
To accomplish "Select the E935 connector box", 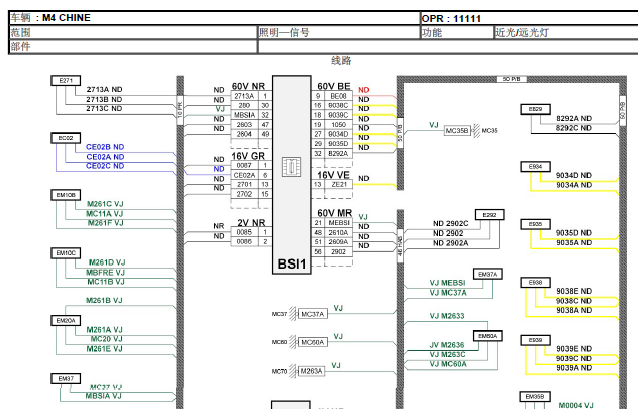I will pos(535,224).
